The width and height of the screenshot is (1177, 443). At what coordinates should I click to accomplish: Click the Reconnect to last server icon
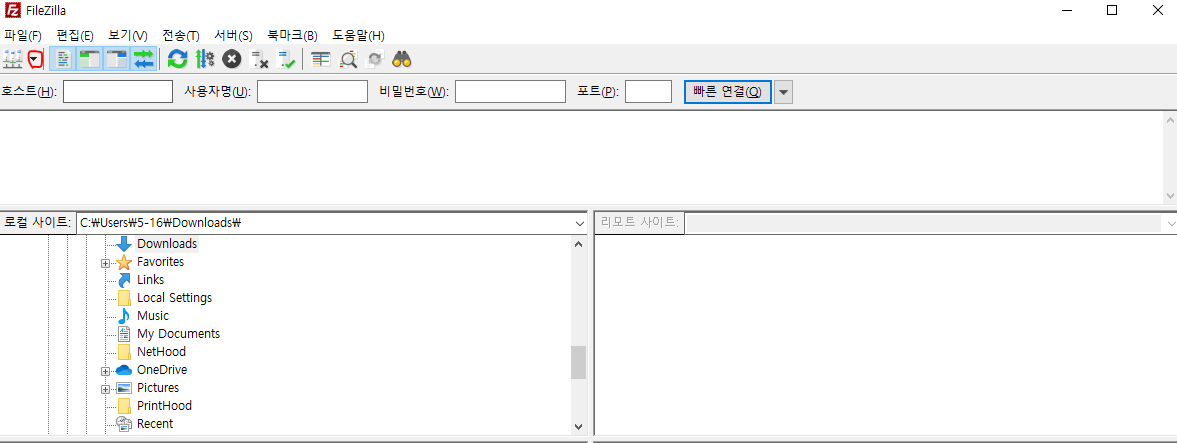[286, 59]
